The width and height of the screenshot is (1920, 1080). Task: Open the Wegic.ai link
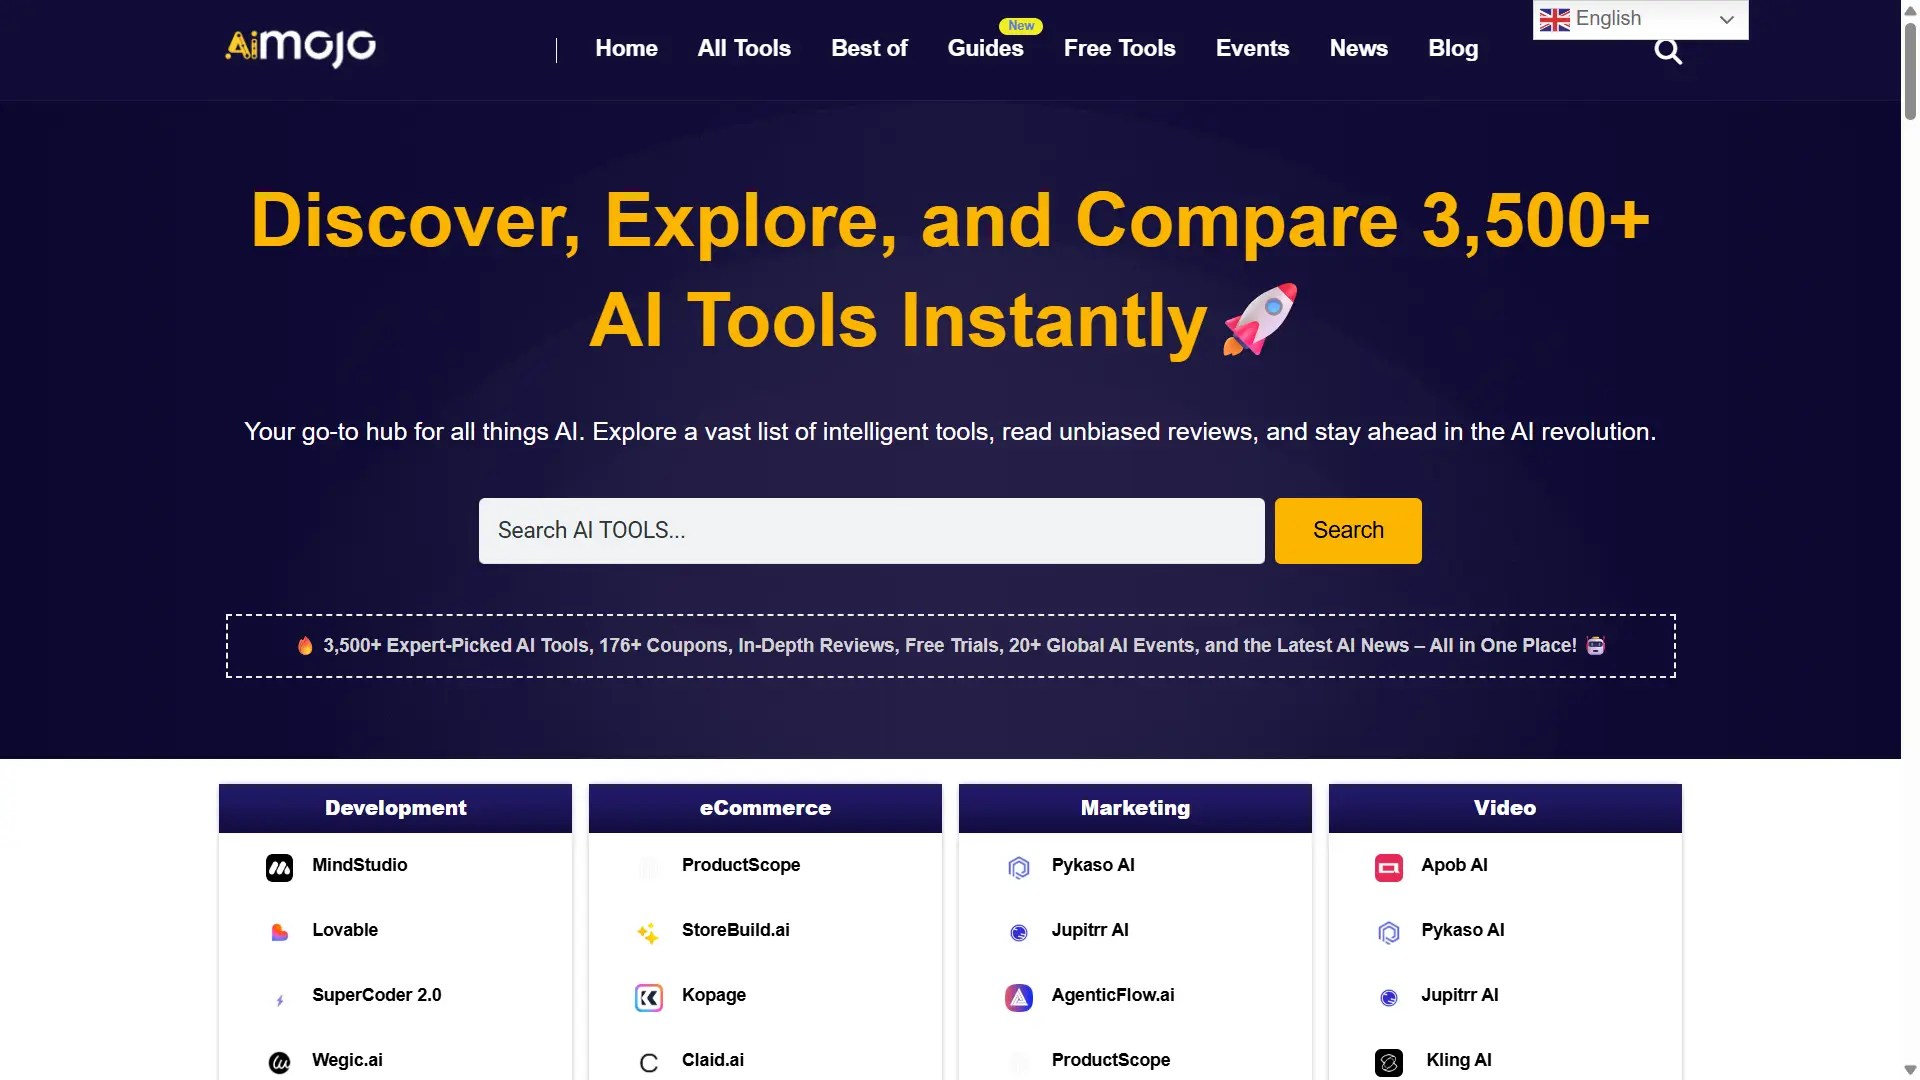[x=347, y=1060]
